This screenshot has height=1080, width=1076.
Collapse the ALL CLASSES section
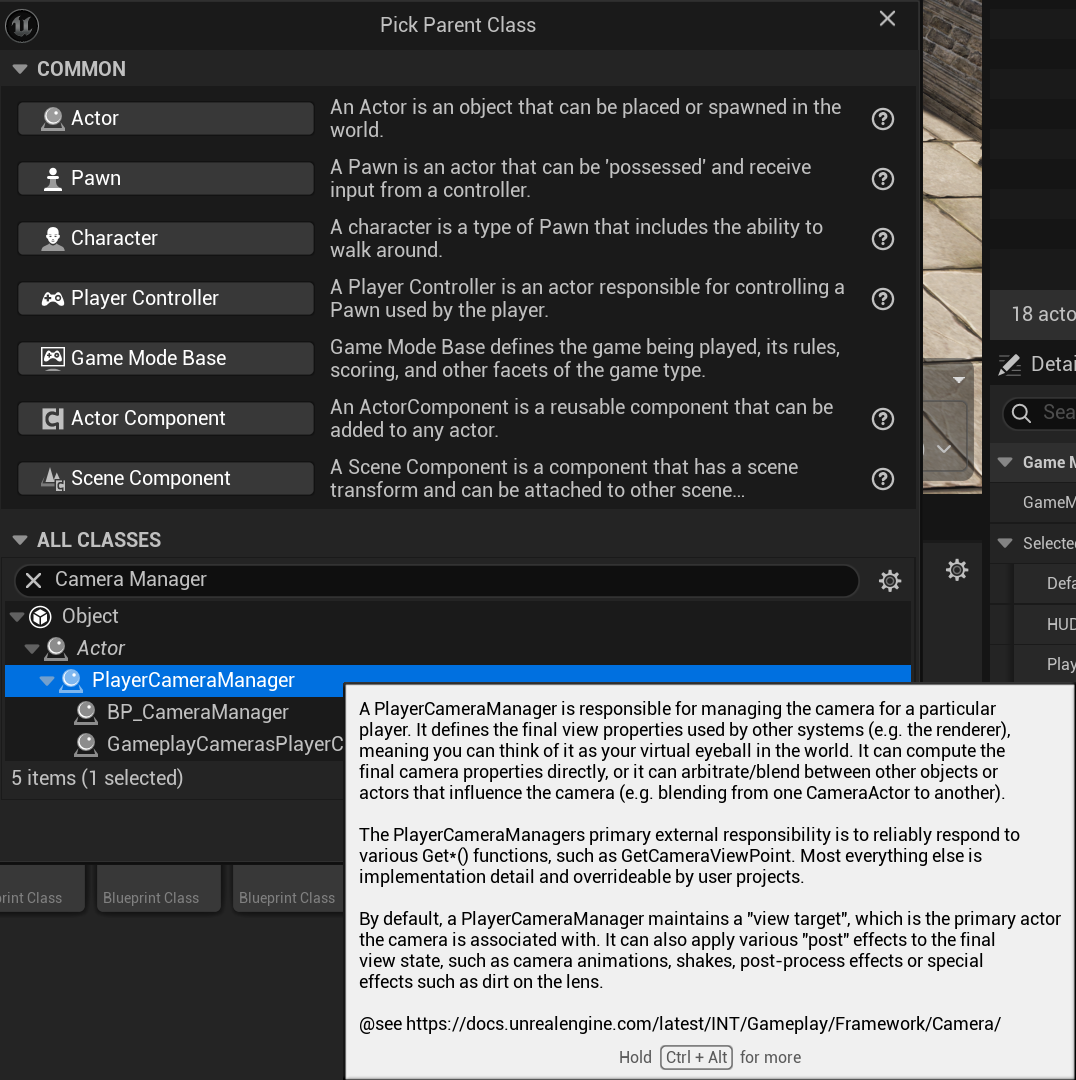coord(20,540)
